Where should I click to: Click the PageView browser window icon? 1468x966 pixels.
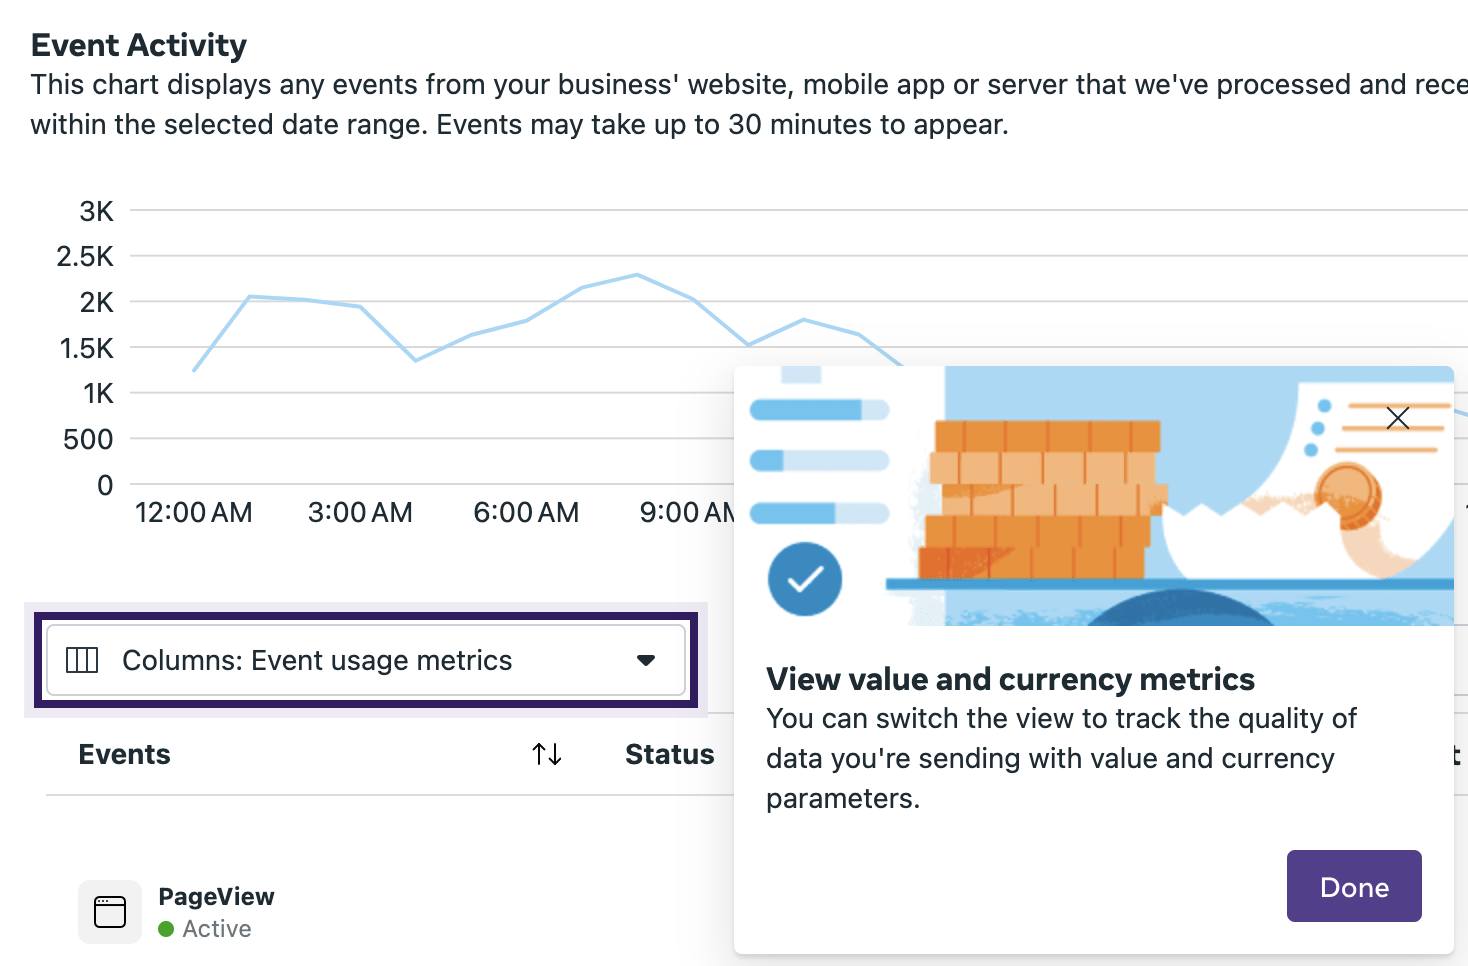pos(110,912)
